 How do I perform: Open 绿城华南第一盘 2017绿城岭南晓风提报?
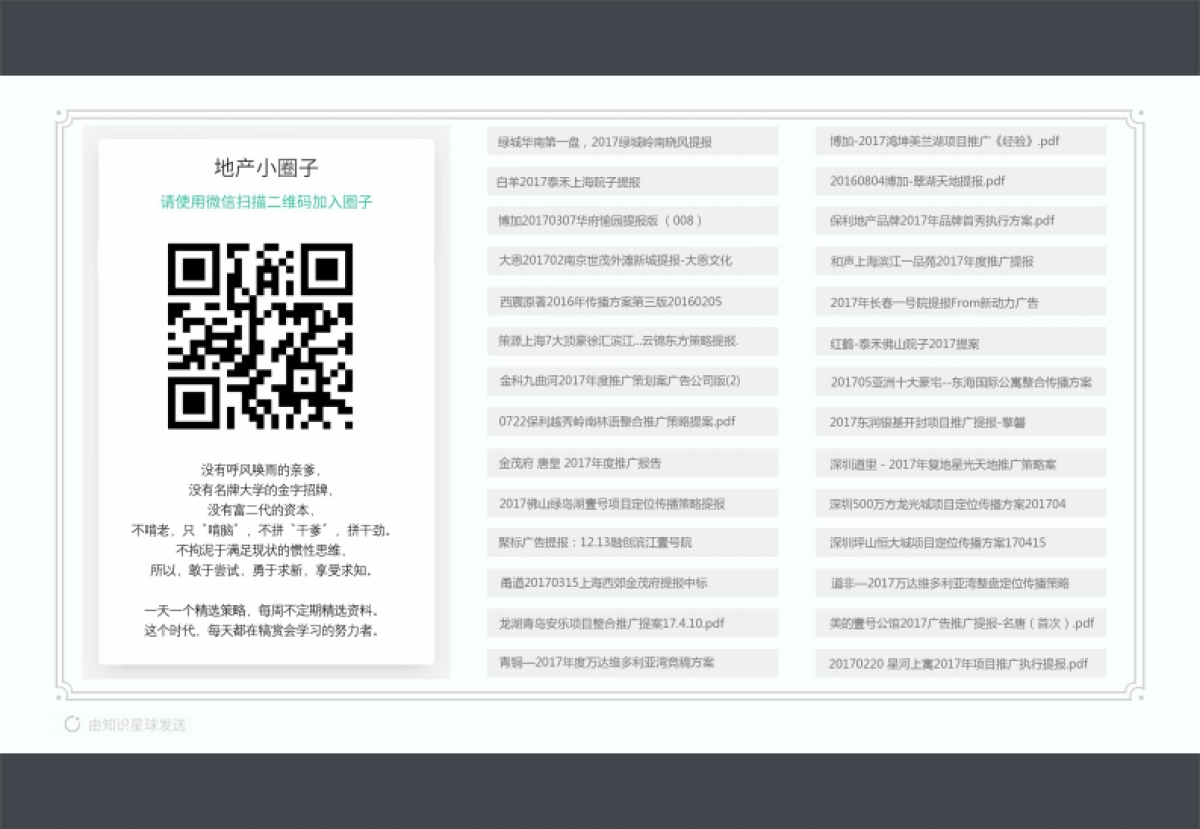[630, 141]
